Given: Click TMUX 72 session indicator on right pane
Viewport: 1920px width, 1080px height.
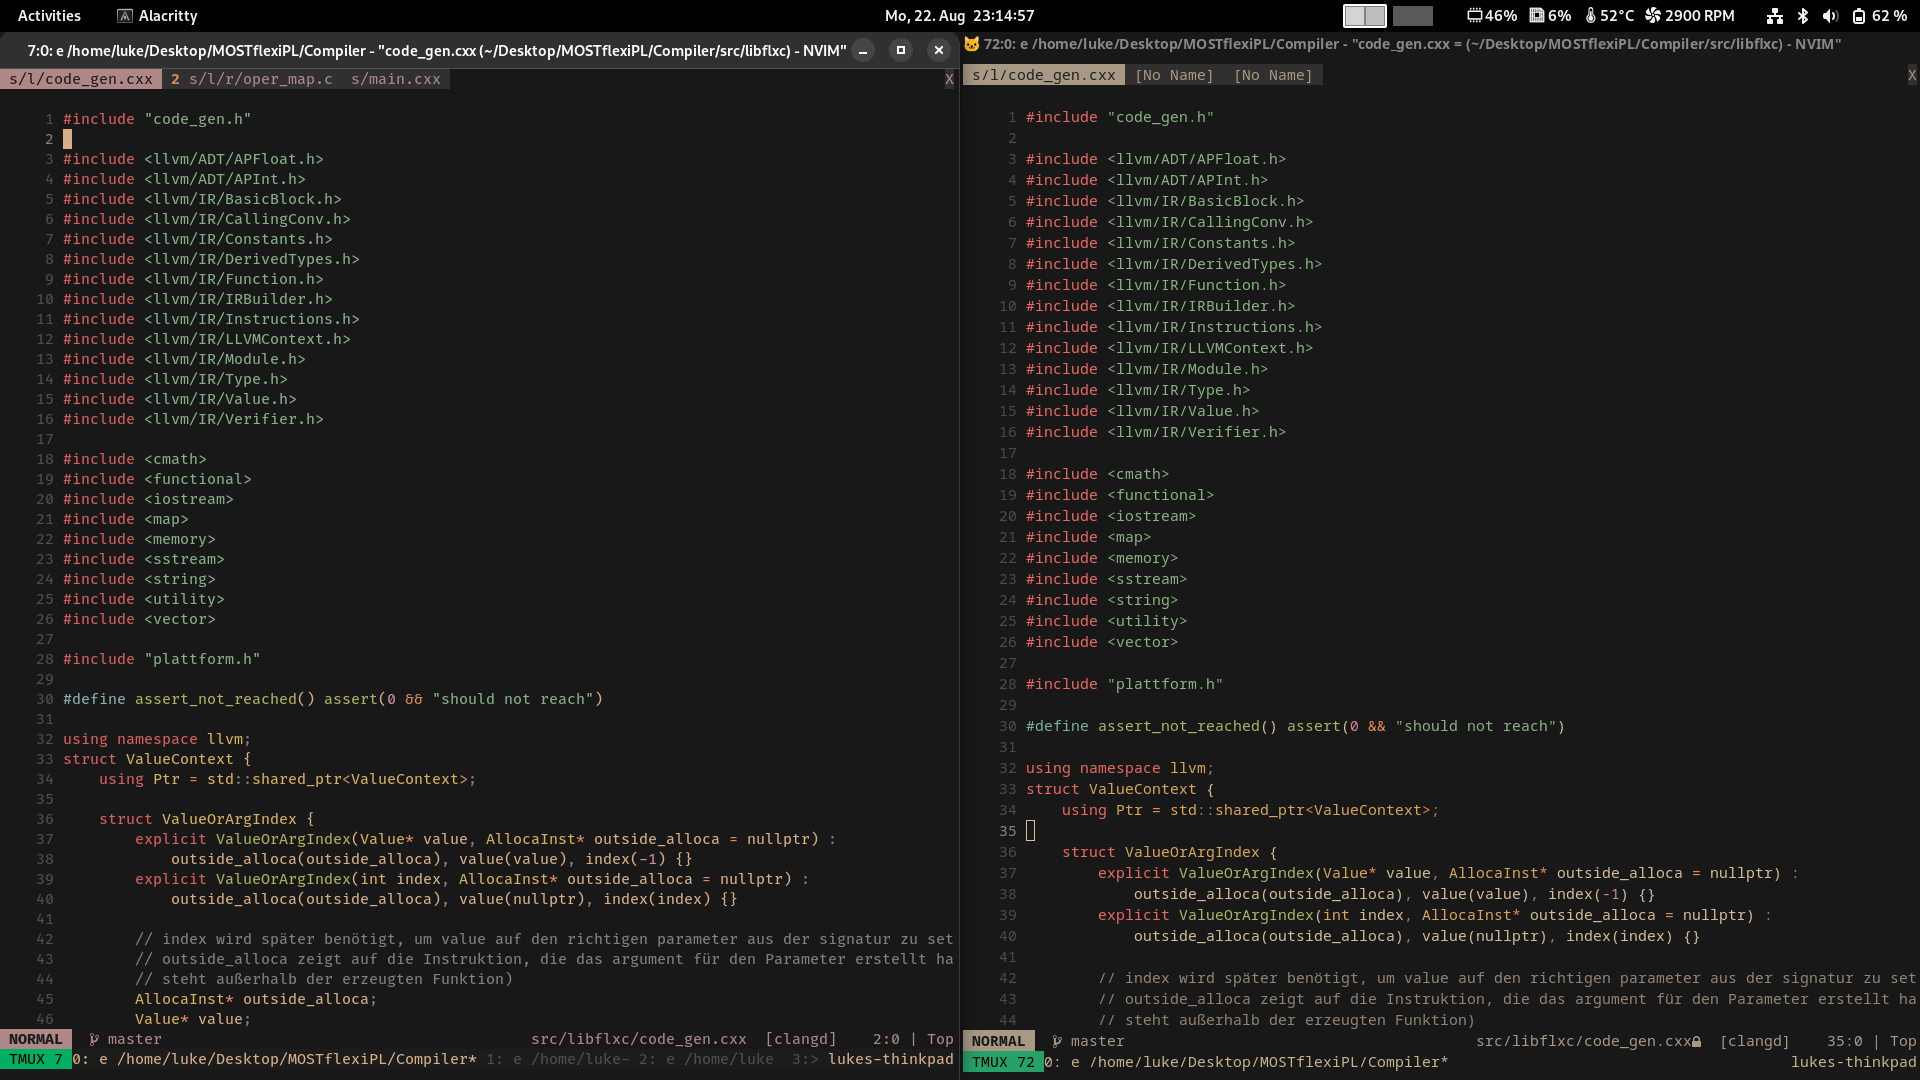Looking at the screenshot, I should [x=1002, y=1062].
